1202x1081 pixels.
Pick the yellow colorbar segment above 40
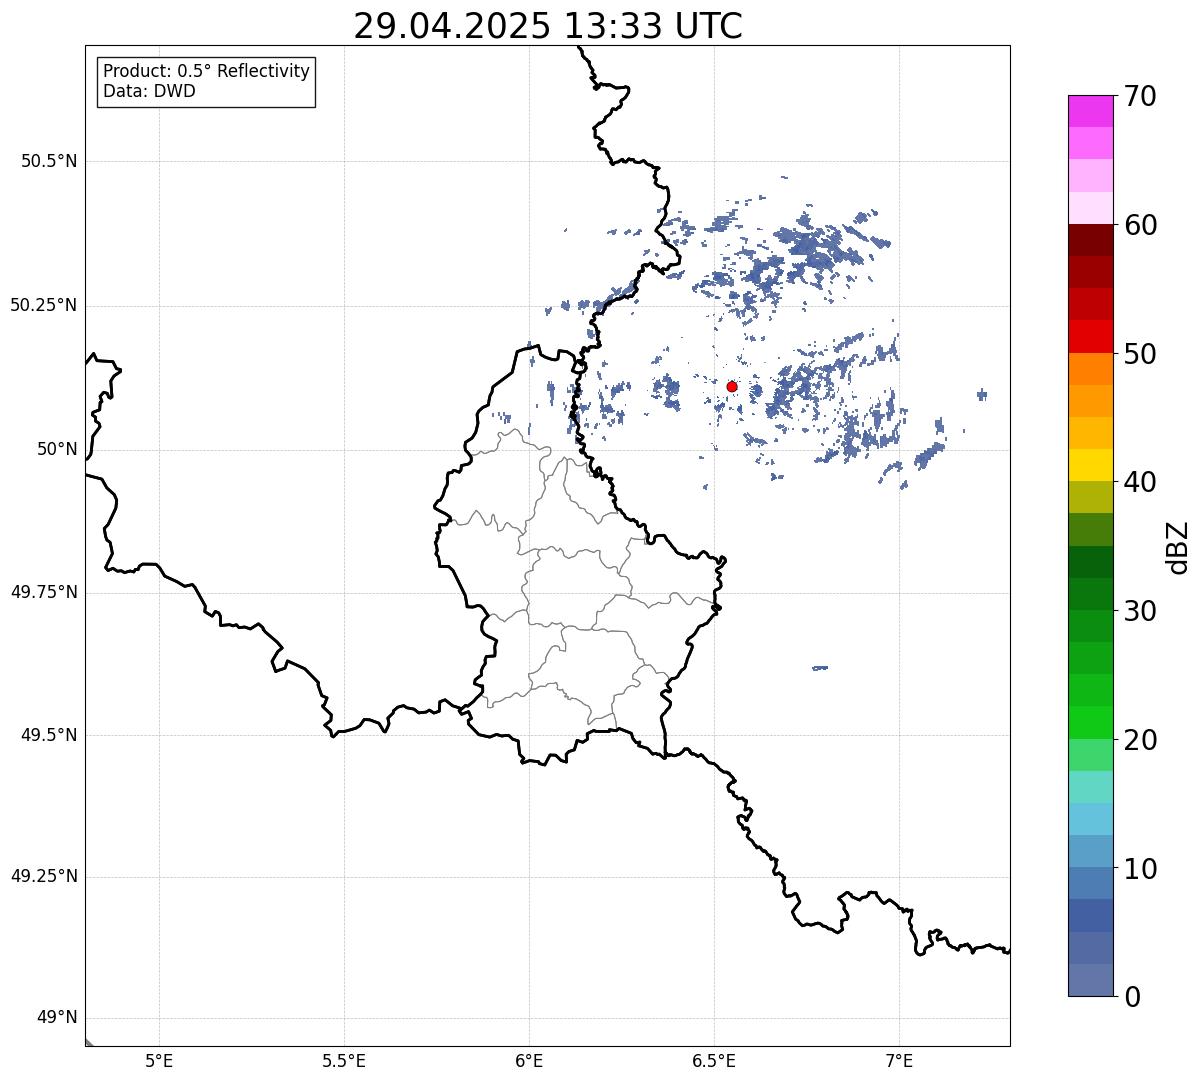point(1090,465)
